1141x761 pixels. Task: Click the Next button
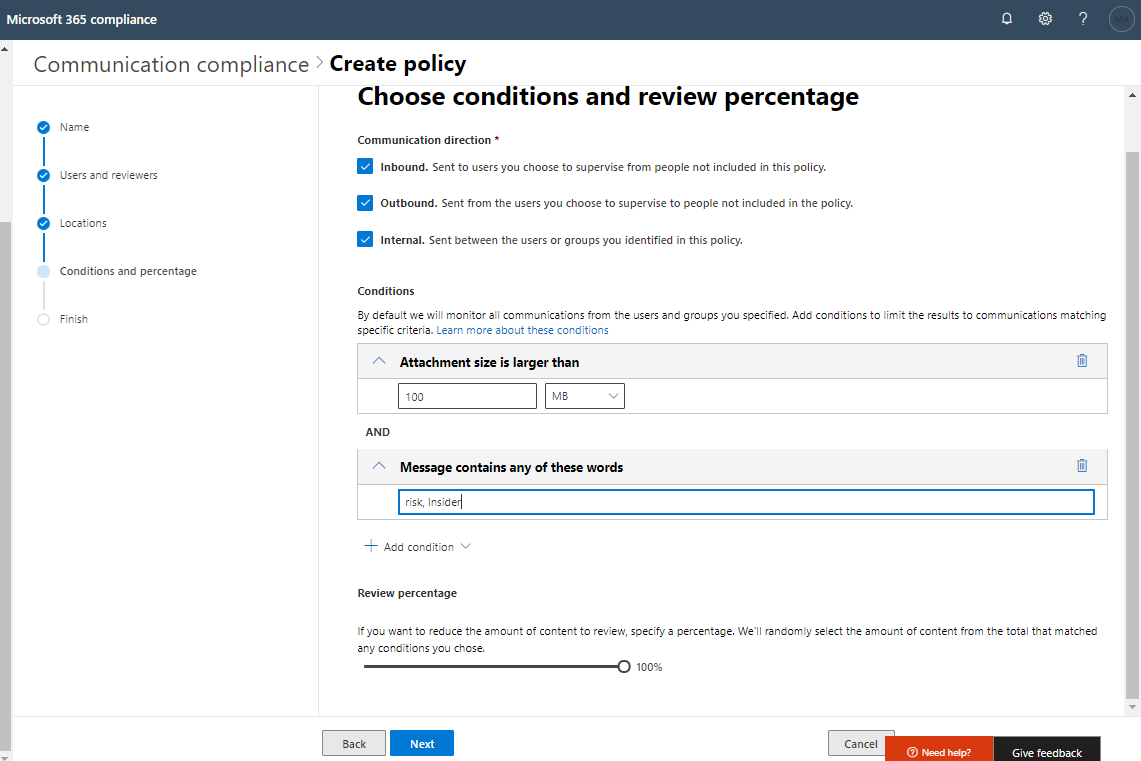[422, 743]
